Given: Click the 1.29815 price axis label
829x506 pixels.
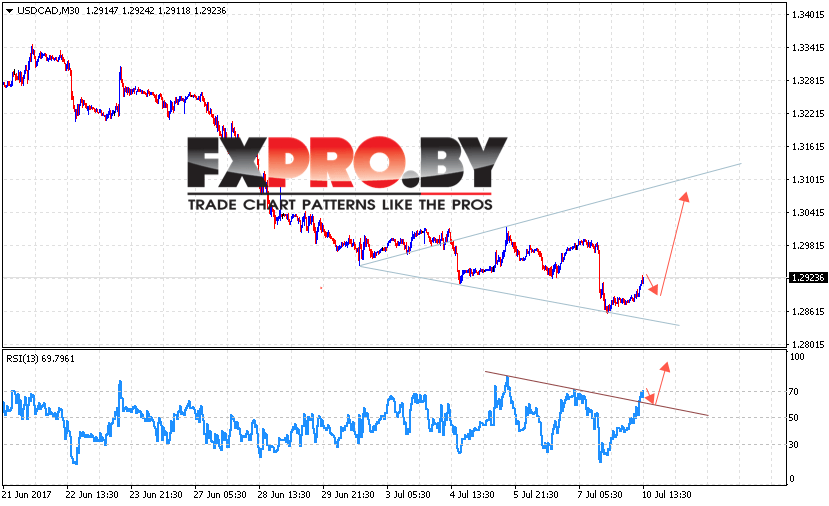Looking at the screenshot, I should coord(808,245).
